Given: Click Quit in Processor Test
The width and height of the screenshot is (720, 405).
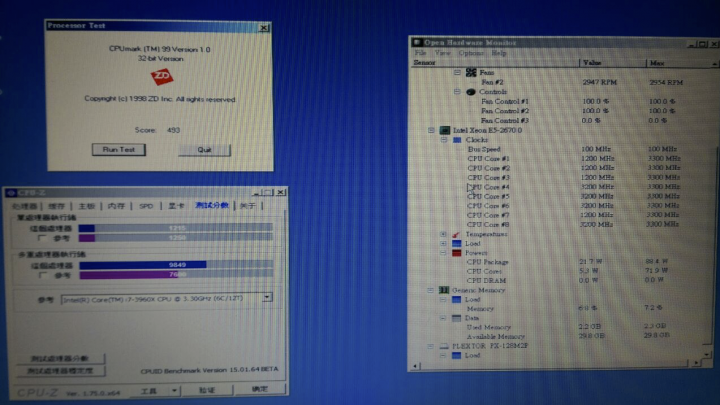Looking at the screenshot, I should tap(204, 150).
